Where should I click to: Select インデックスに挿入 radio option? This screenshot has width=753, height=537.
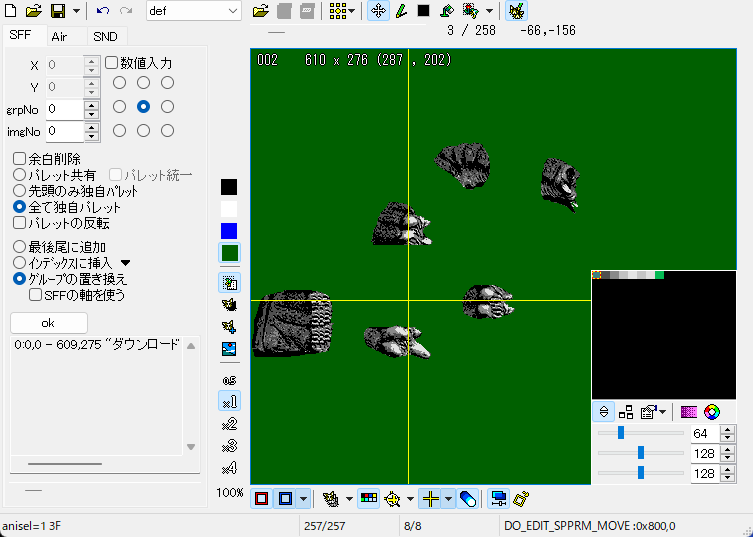(20, 263)
